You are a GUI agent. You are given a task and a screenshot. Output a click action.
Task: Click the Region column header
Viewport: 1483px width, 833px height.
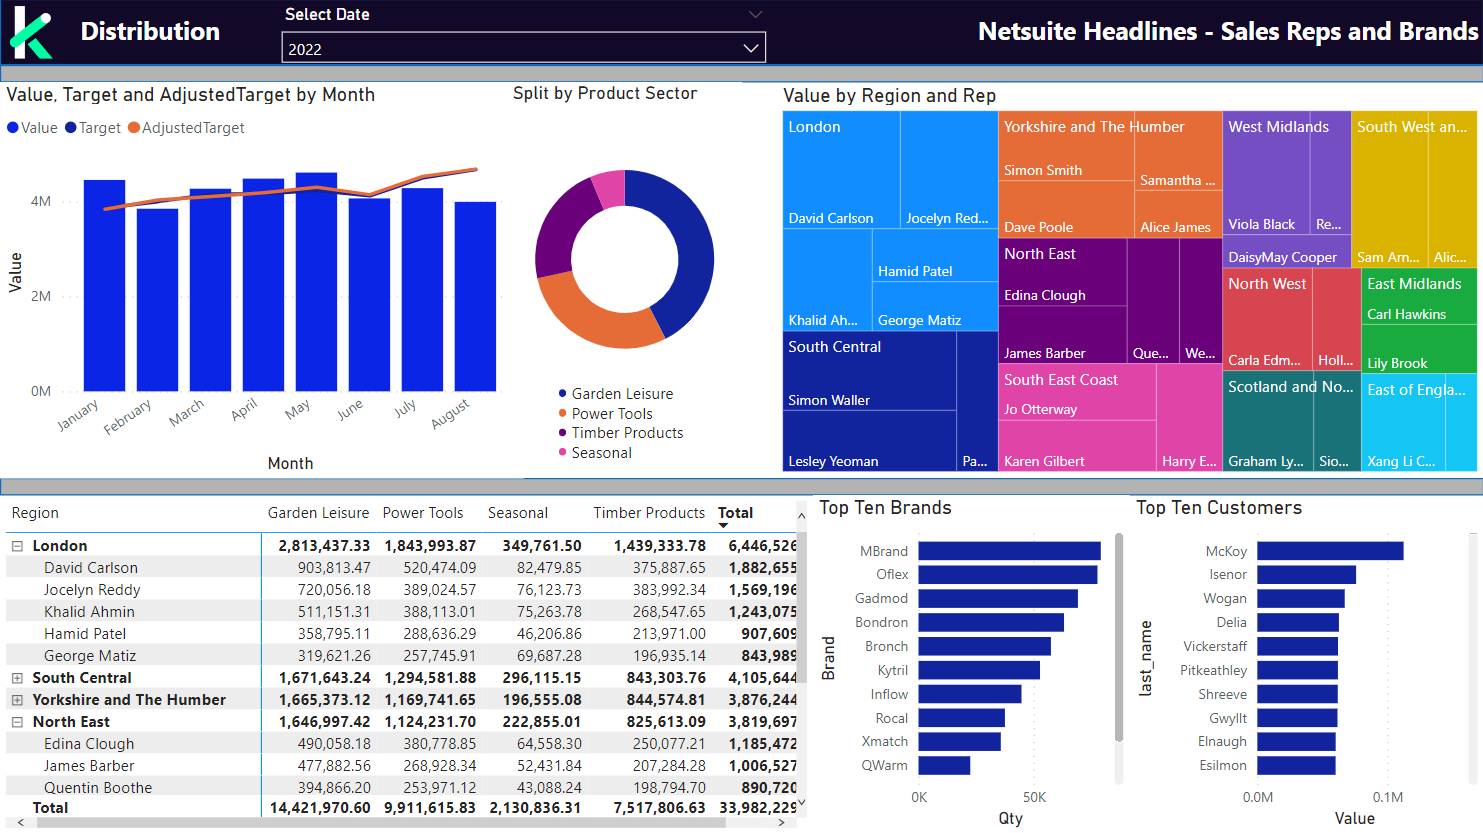35,513
